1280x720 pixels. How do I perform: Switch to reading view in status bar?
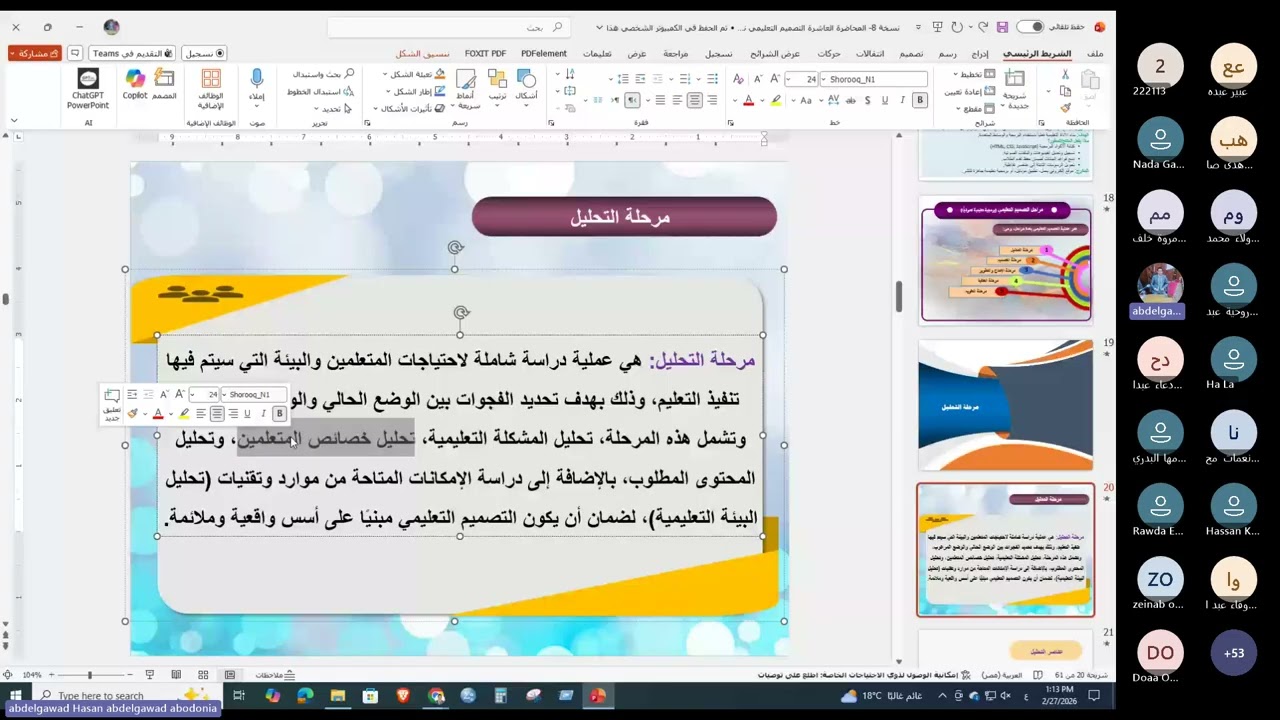[x=176, y=675]
